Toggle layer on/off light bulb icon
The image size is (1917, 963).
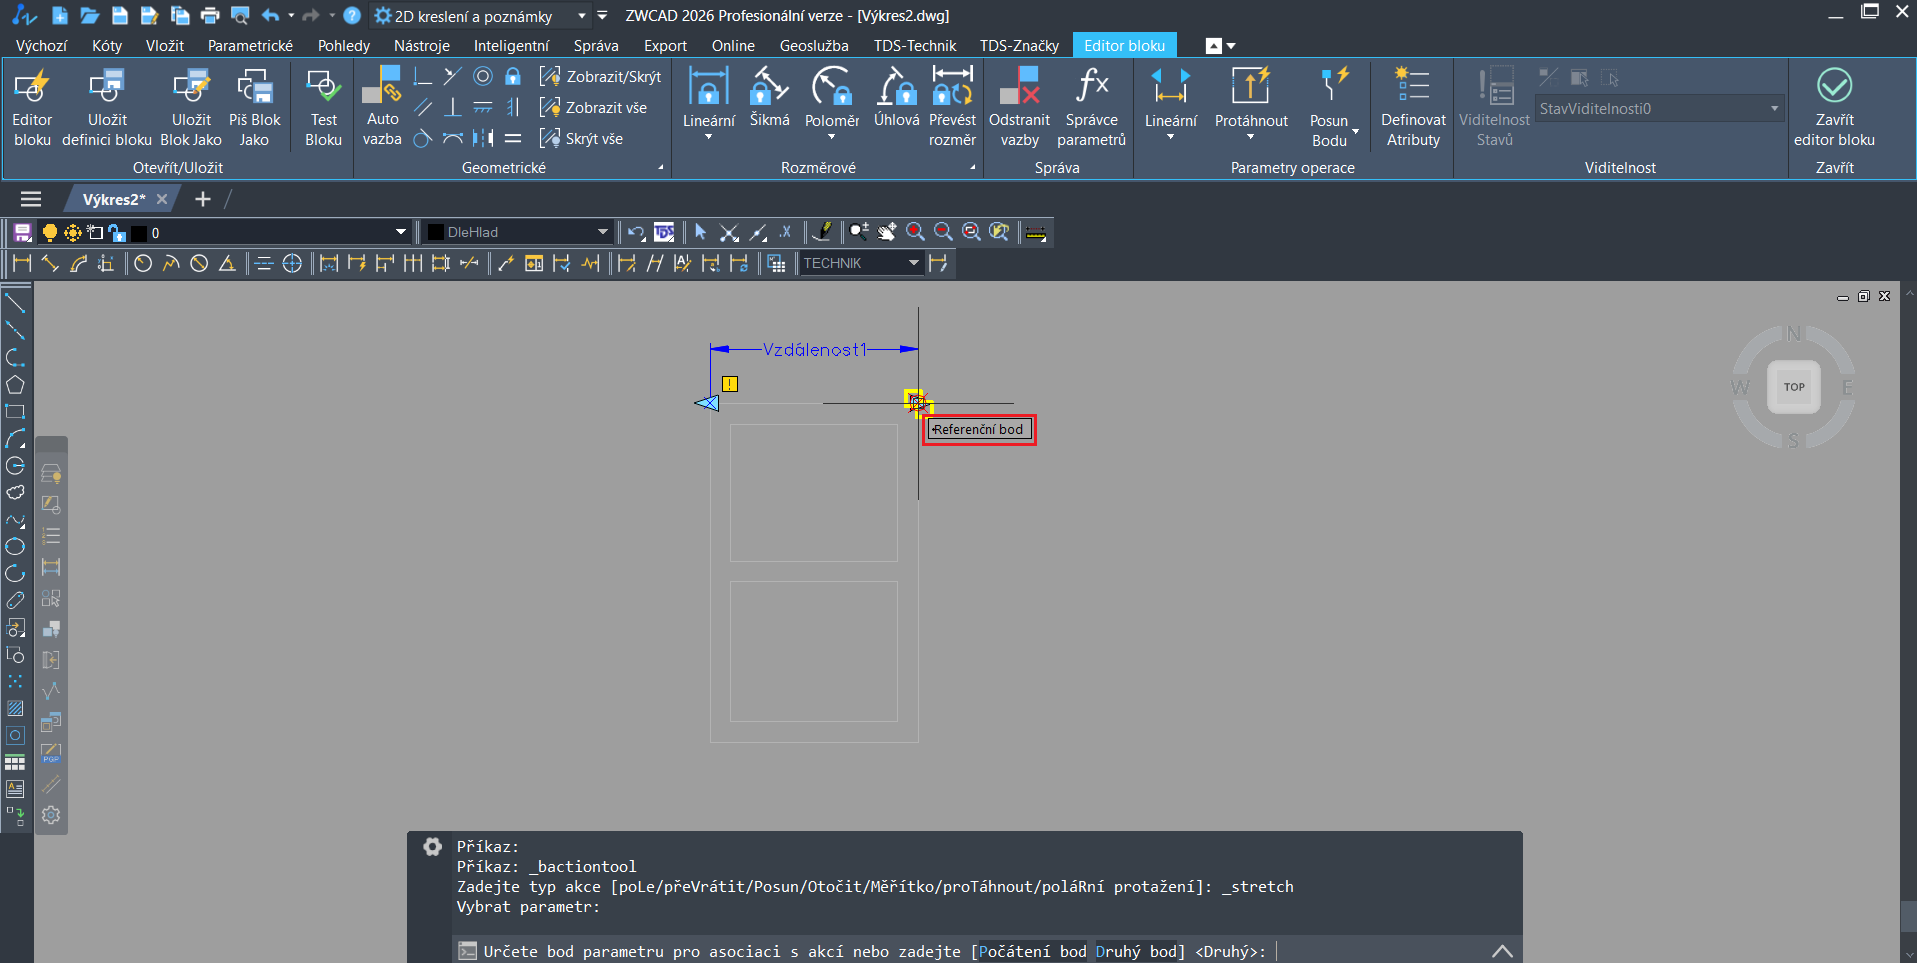tap(49, 233)
